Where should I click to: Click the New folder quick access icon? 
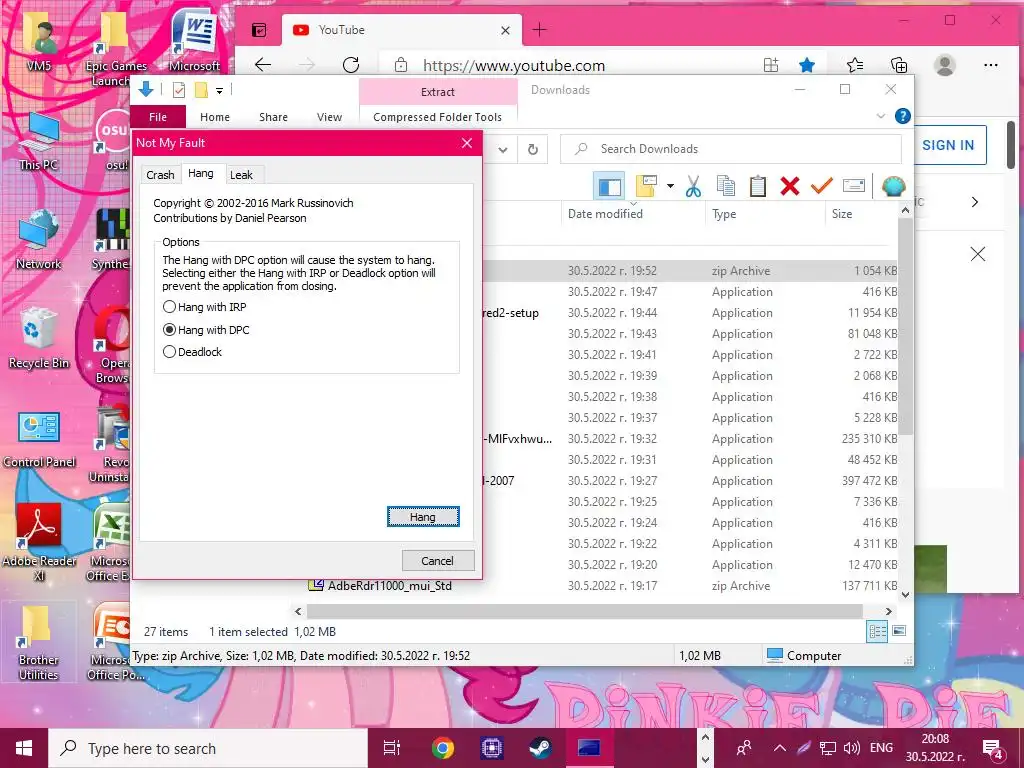pyautogui.click(x=201, y=90)
